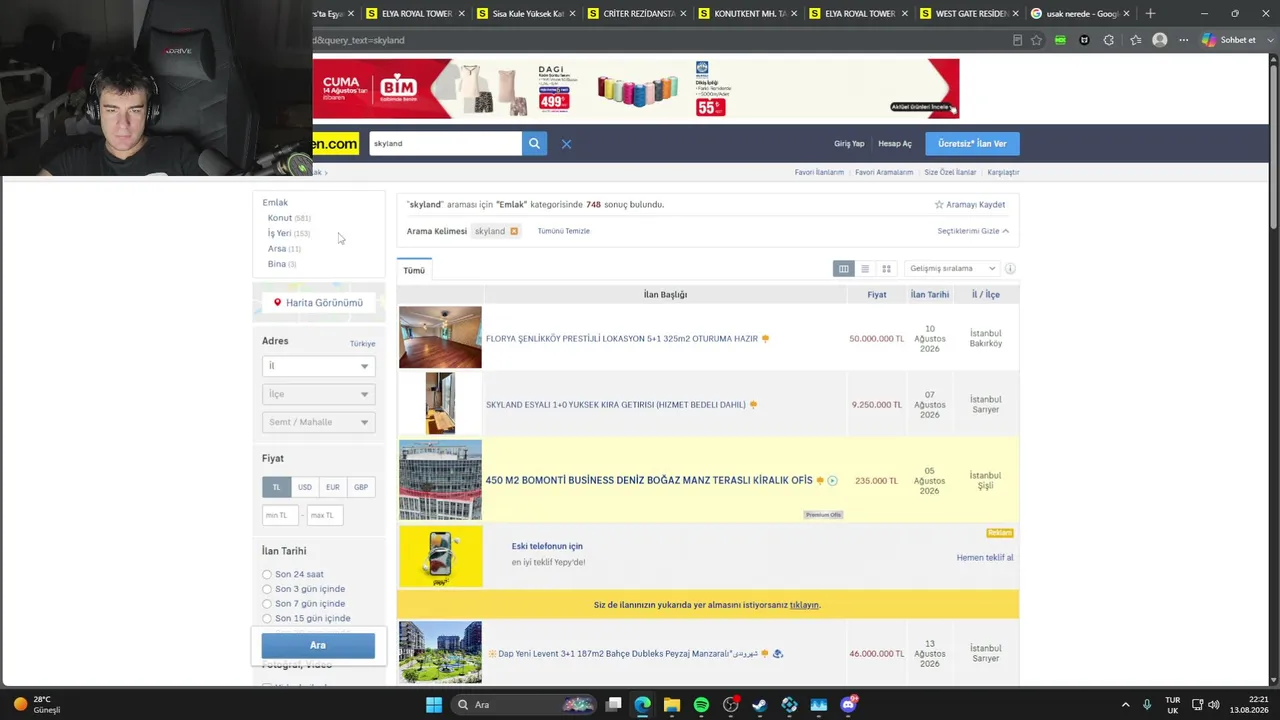Click the star icon beside Aramayı Kaydet
Image resolution: width=1280 pixels, height=720 pixels.
[x=939, y=204]
